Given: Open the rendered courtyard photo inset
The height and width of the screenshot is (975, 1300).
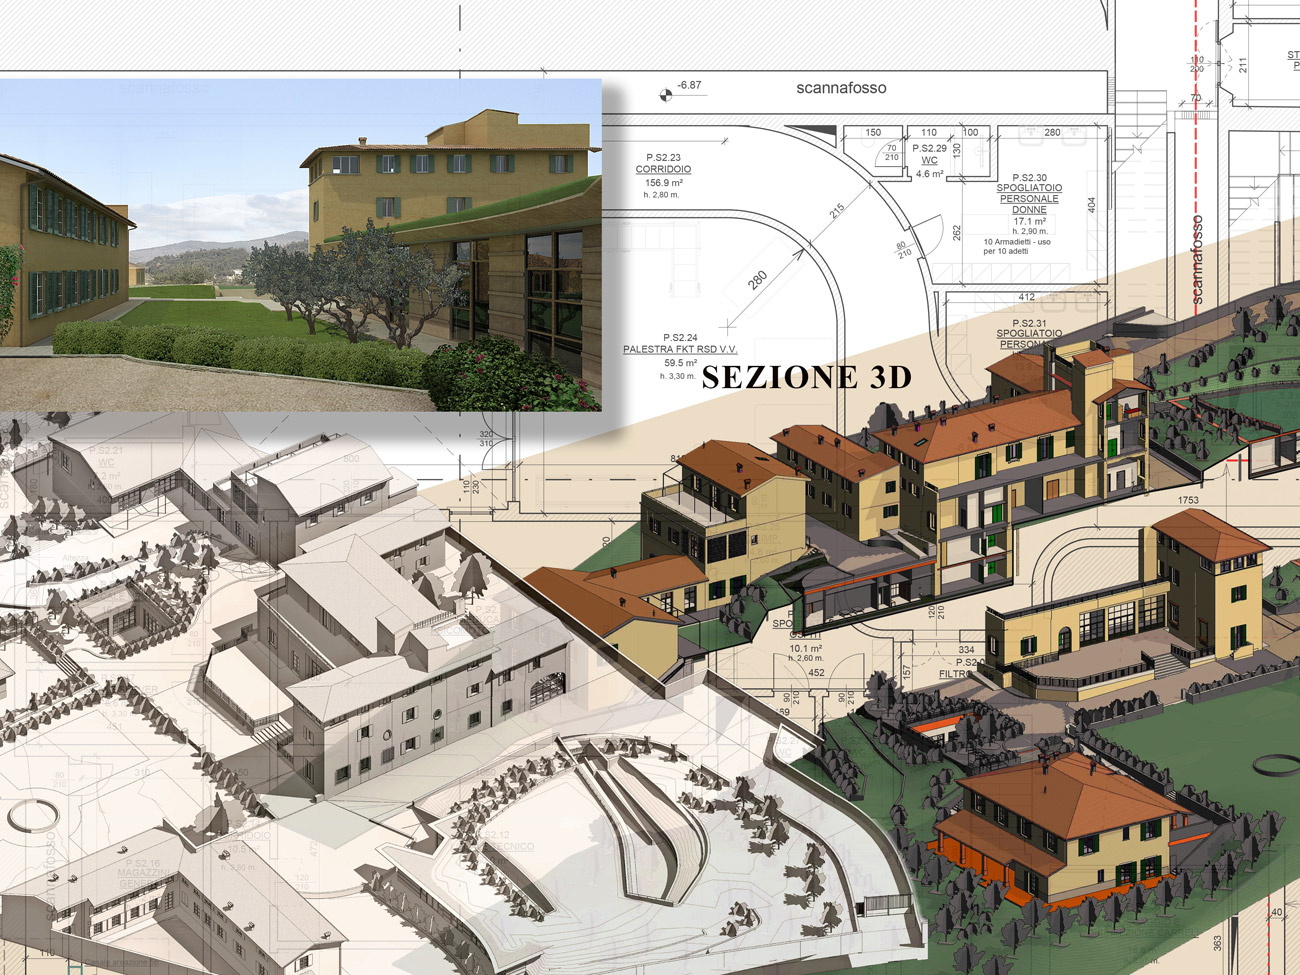Looking at the screenshot, I should (300, 245).
